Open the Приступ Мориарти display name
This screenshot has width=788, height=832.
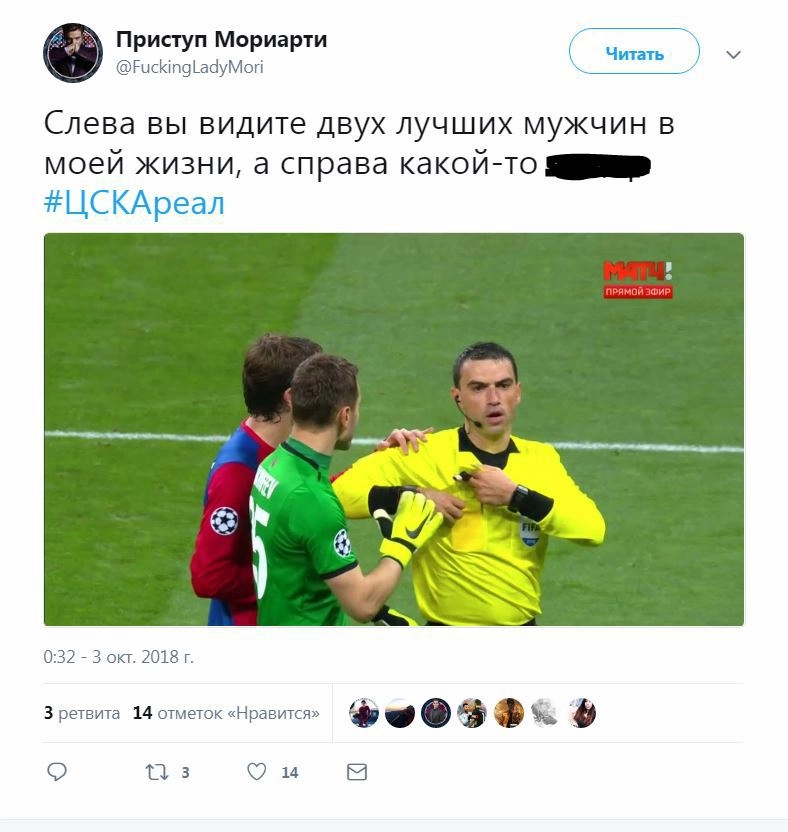coord(221,39)
